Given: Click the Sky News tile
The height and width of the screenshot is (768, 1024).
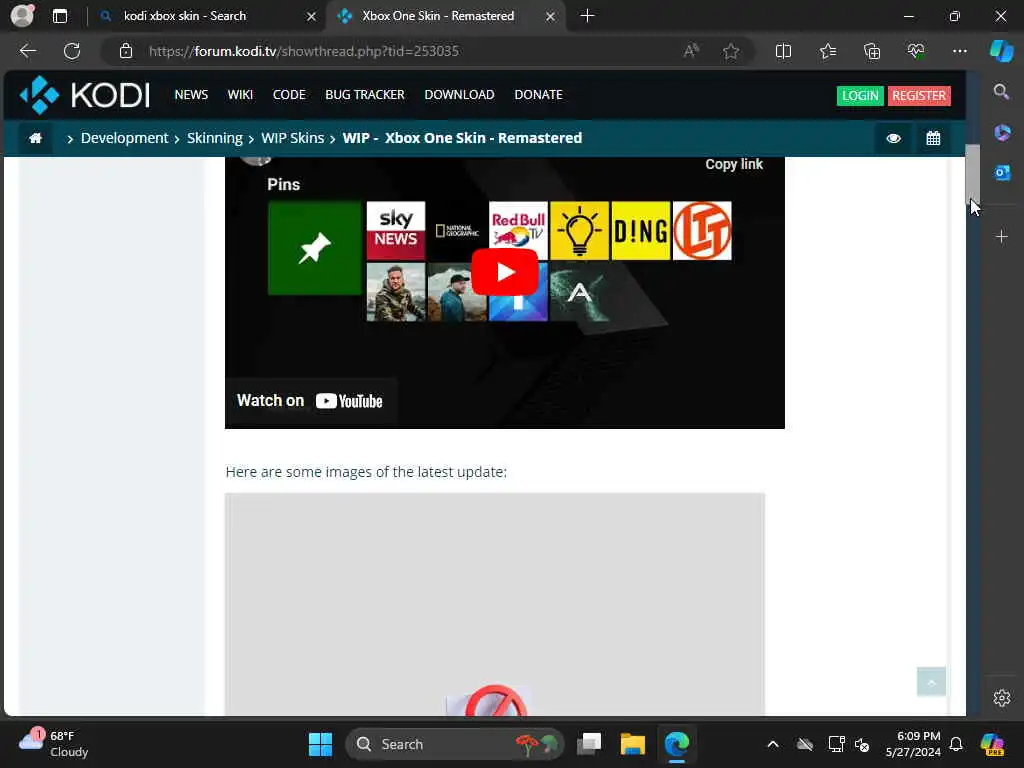Looking at the screenshot, I should click(x=396, y=230).
